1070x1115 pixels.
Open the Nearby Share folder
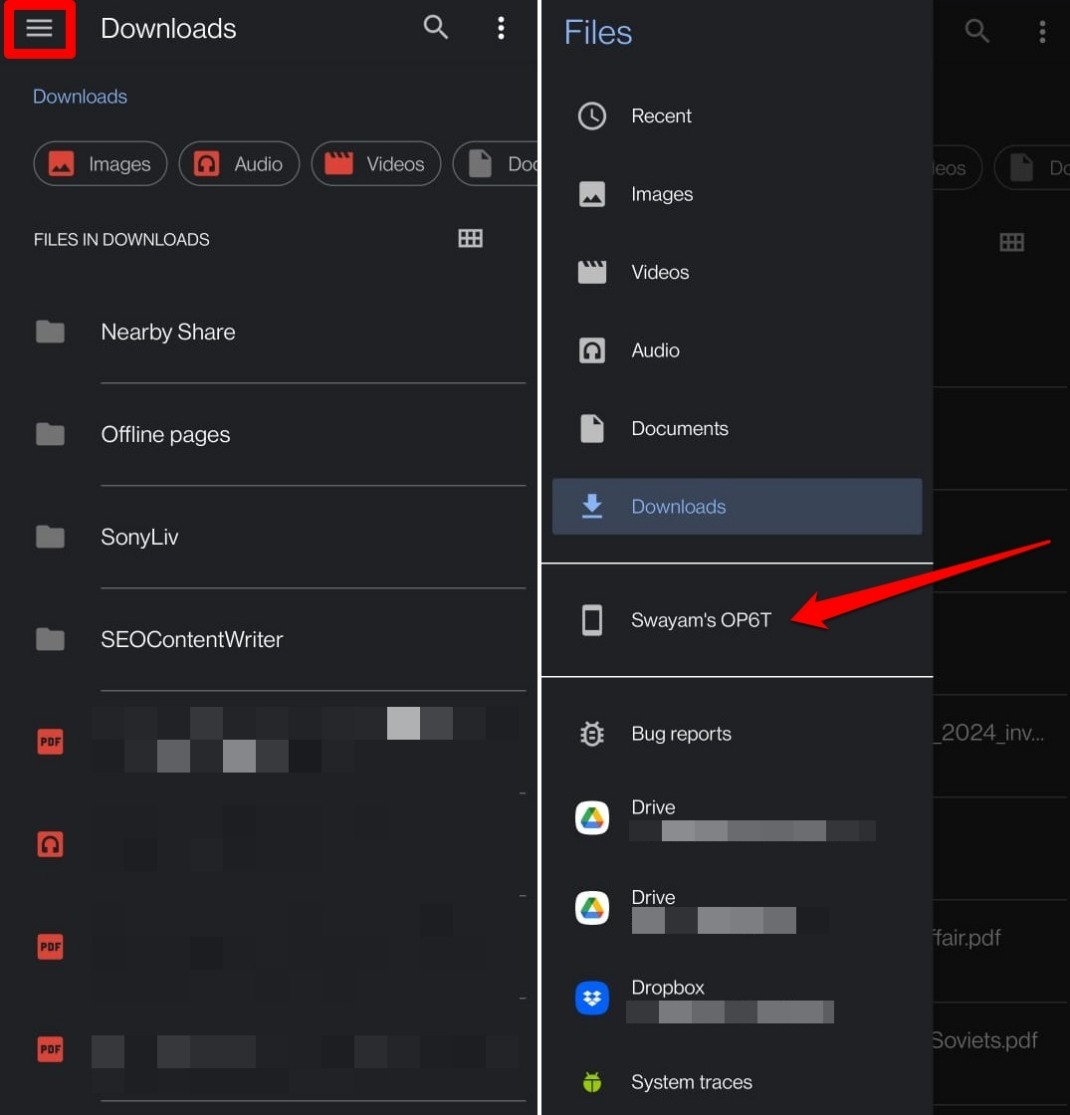click(268, 332)
